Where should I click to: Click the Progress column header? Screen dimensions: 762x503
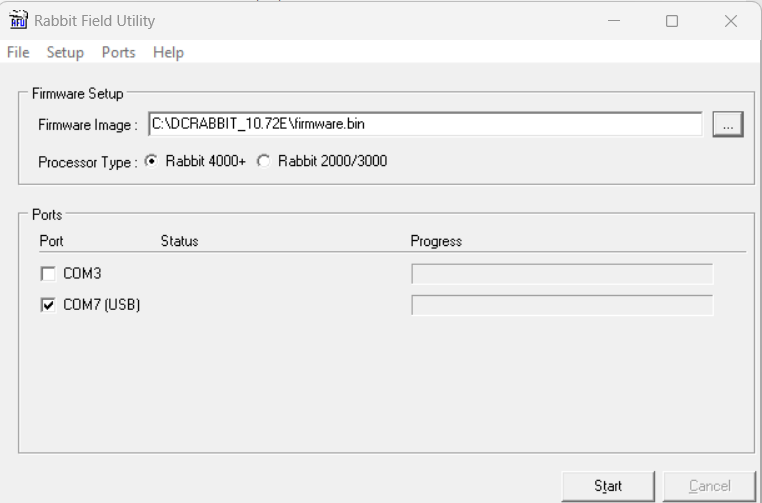(x=436, y=241)
